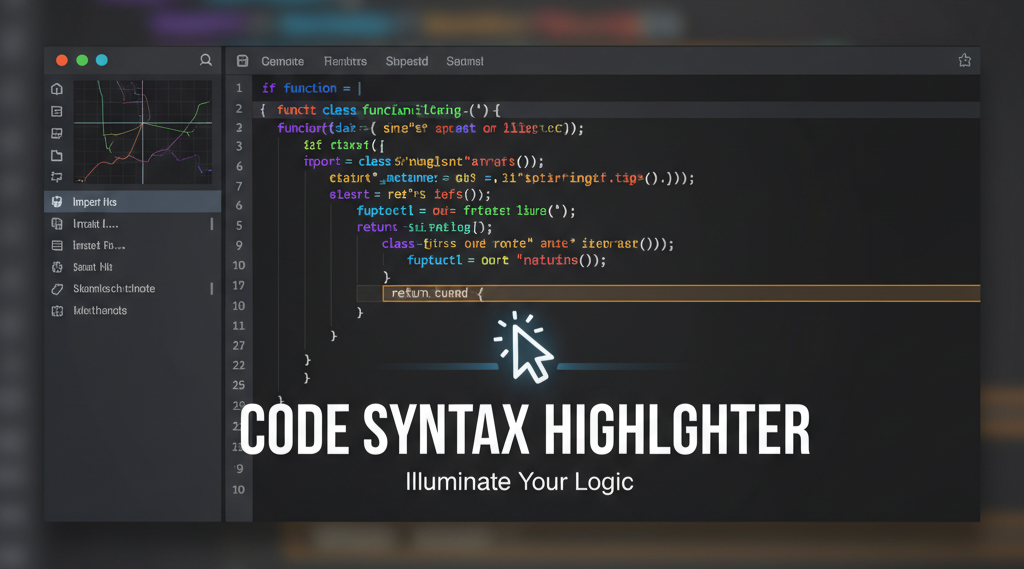Click the icon beside Ixlexthenots

57,311
